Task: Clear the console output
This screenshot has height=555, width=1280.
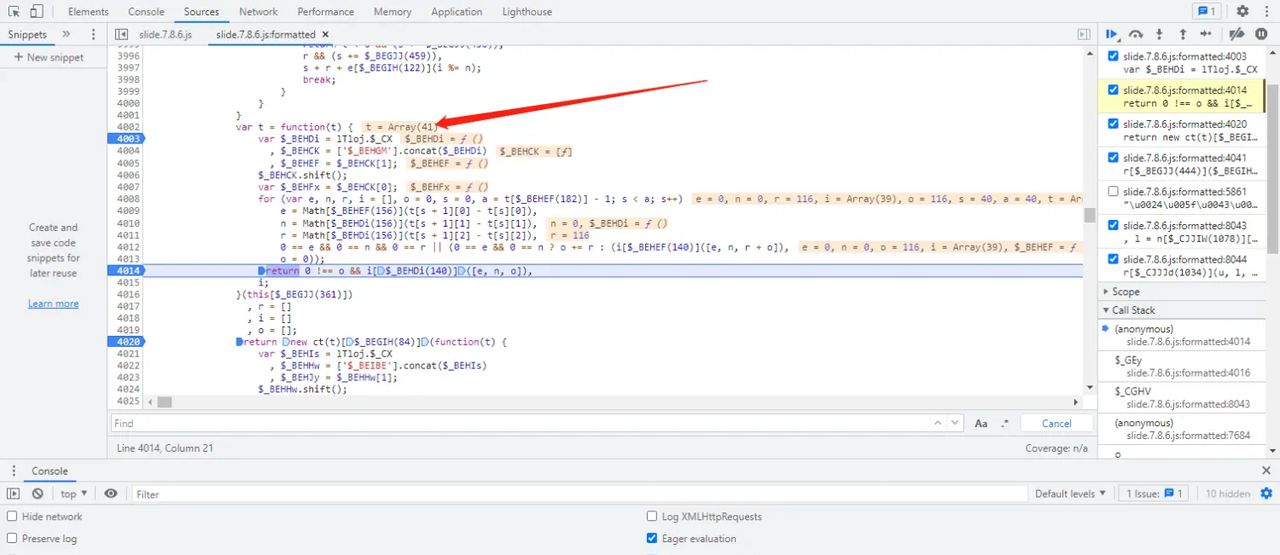Action: pyautogui.click(x=37, y=494)
